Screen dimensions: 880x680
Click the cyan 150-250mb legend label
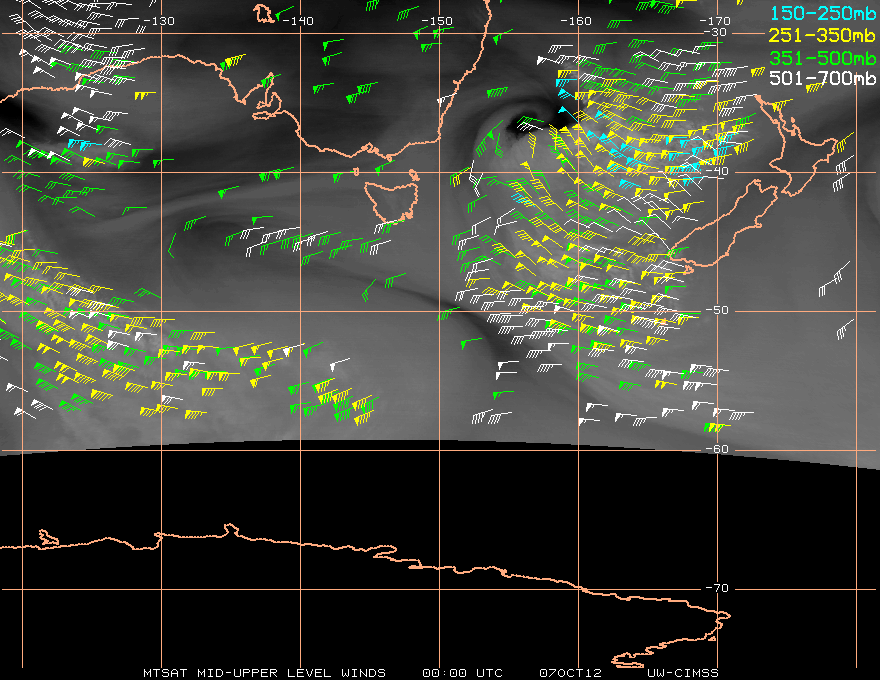click(822, 13)
